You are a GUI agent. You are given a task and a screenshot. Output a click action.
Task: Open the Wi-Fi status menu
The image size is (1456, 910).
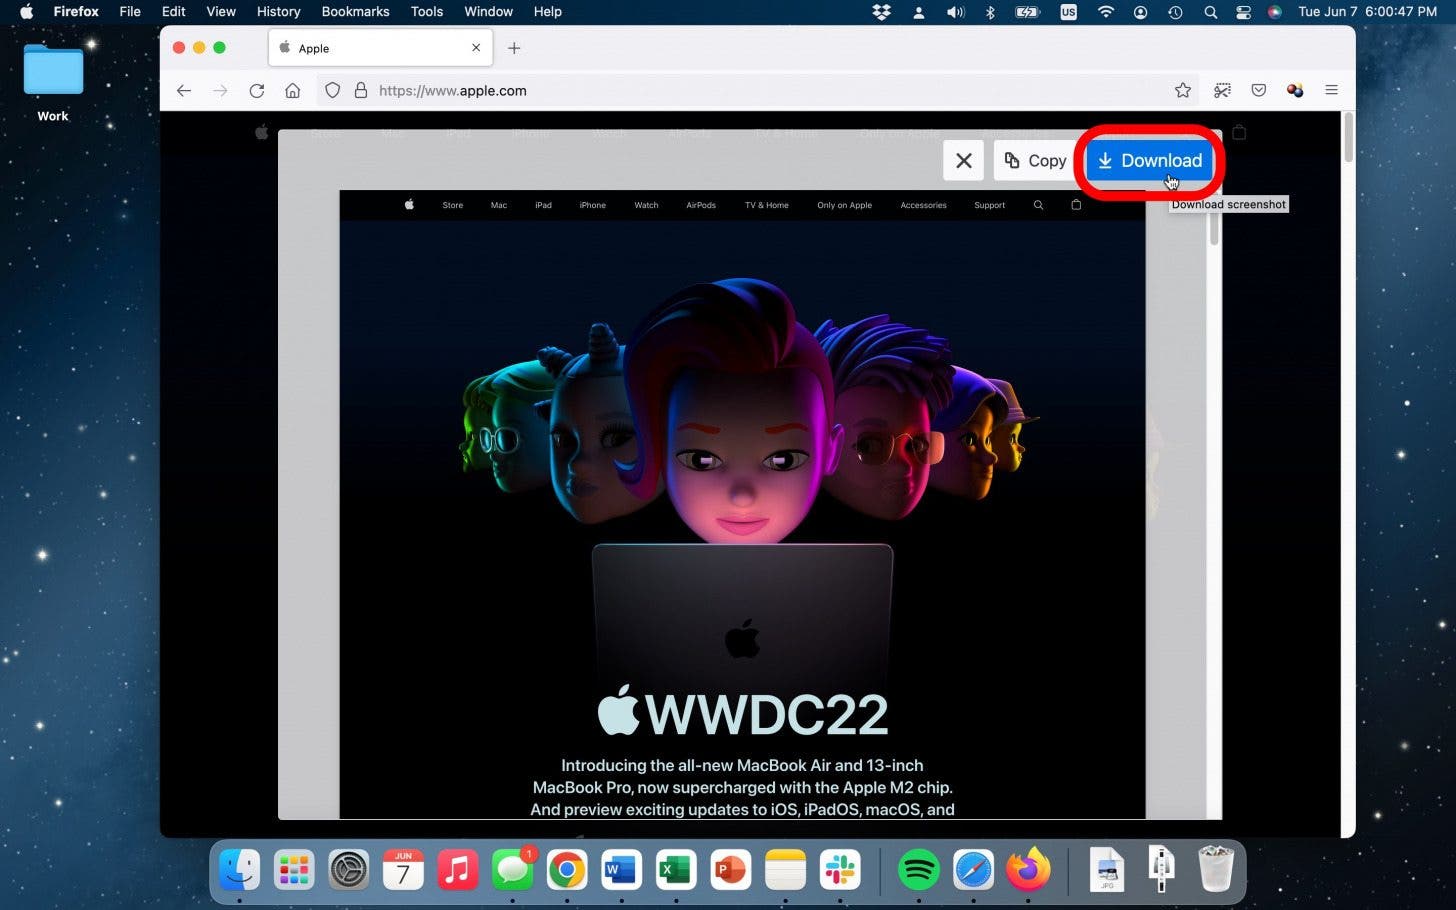[1105, 12]
